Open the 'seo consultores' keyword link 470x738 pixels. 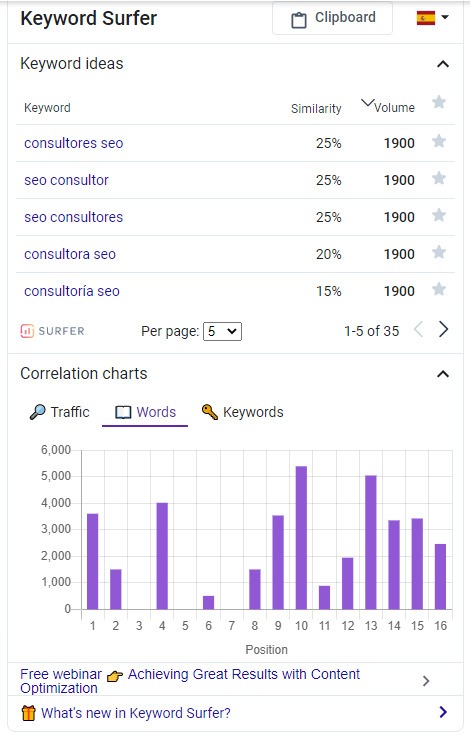(x=73, y=217)
